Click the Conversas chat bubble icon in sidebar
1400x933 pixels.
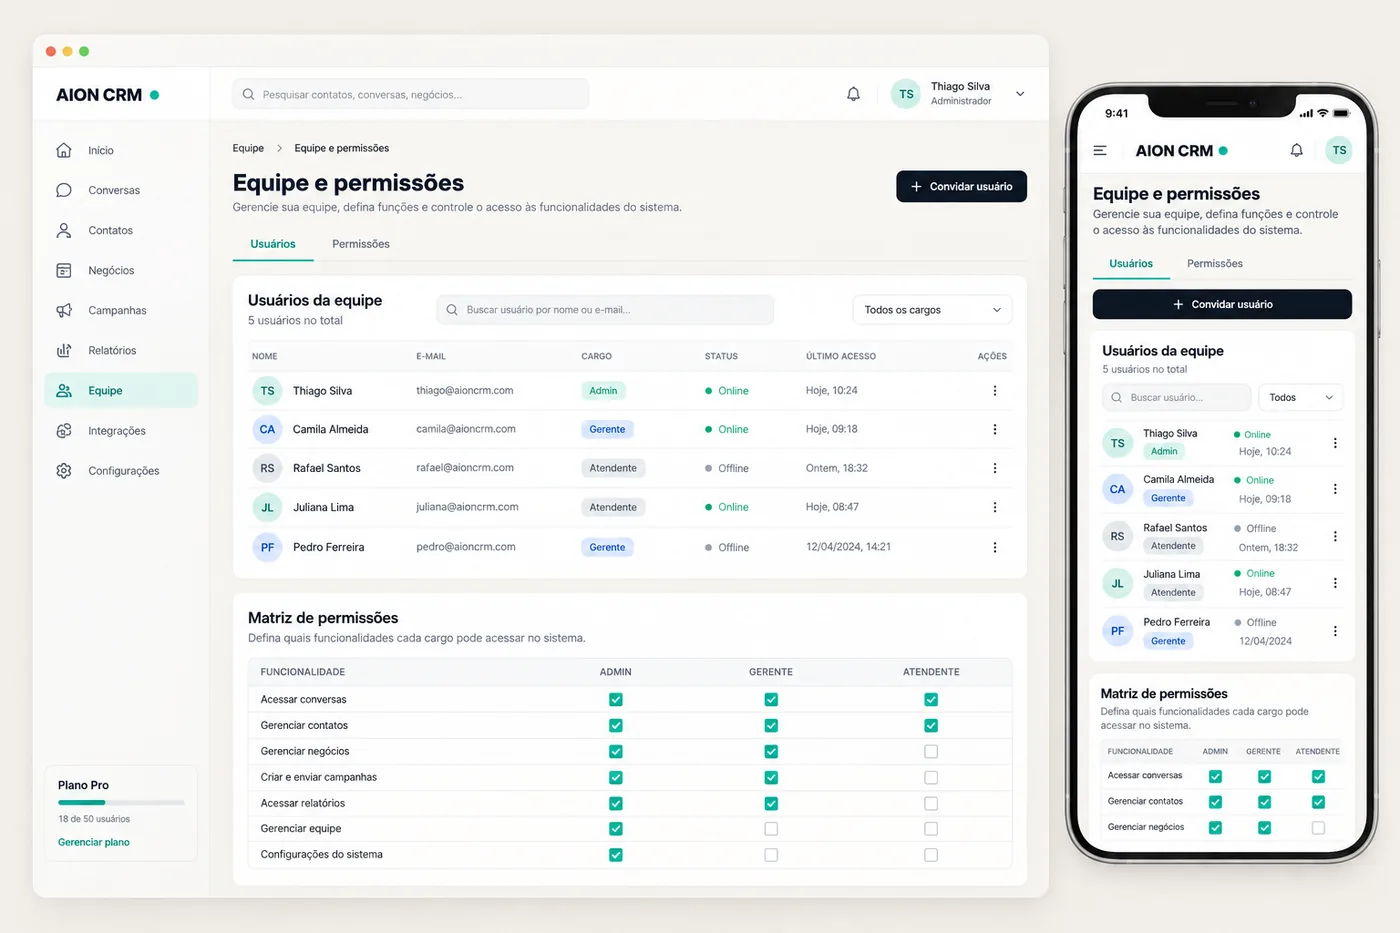[64, 190]
